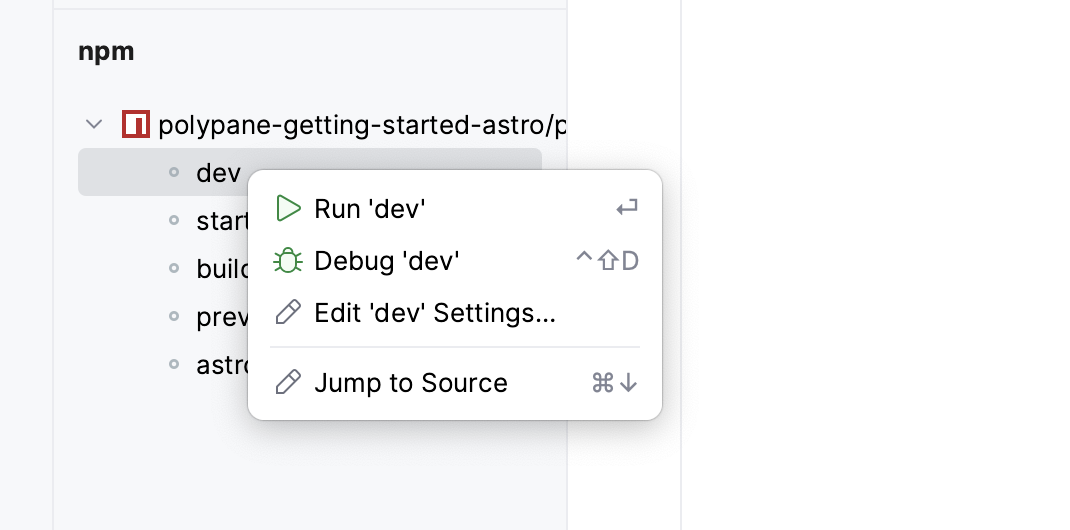Select the 'build' npm script row

163,269
